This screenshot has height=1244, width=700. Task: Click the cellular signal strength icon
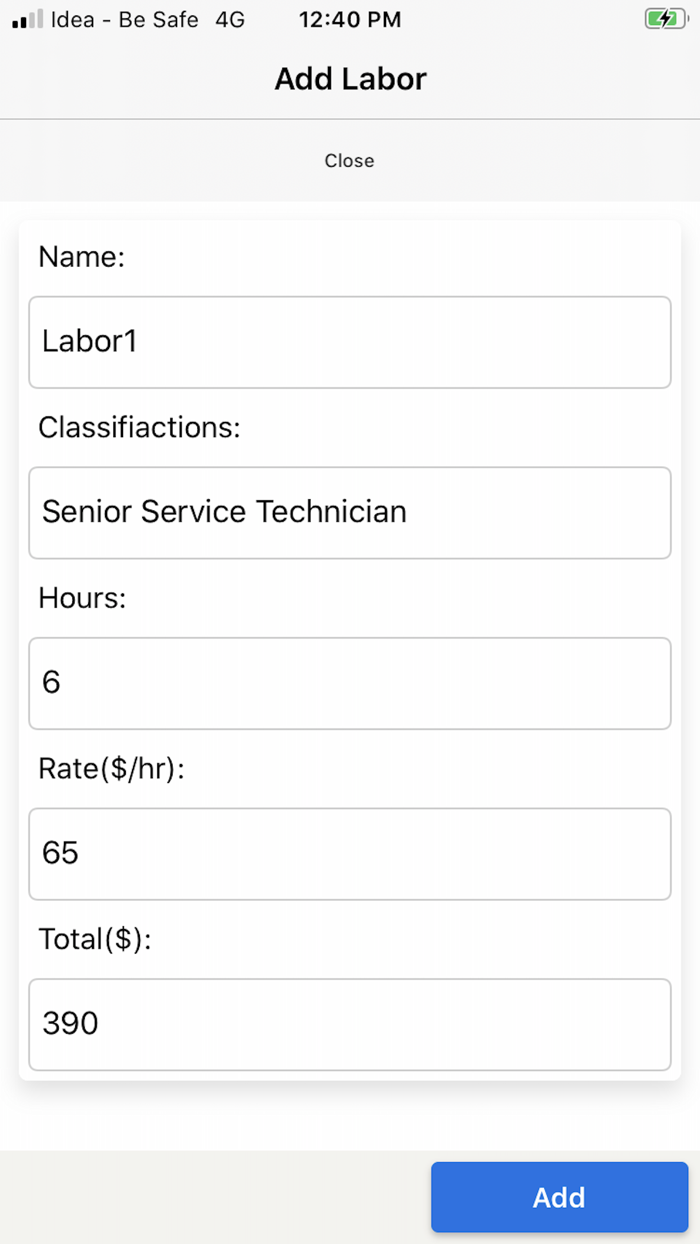pyautogui.click(x=27, y=18)
